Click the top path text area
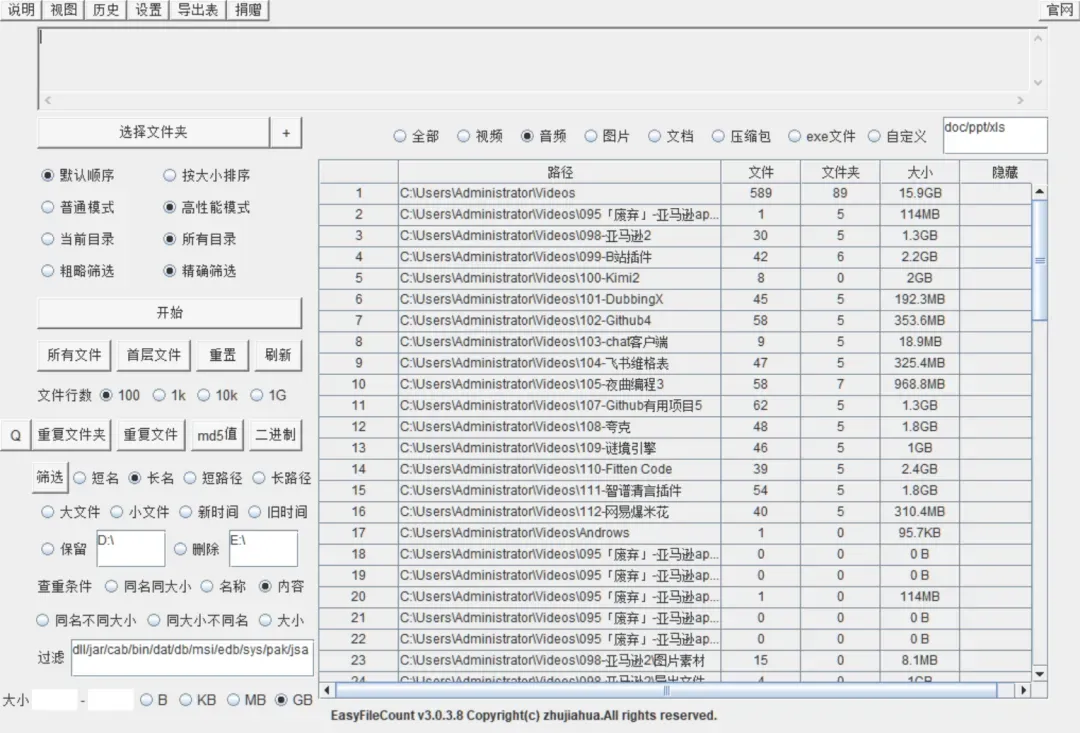This screenshot has width=1080, height=733. coord(534,61)
